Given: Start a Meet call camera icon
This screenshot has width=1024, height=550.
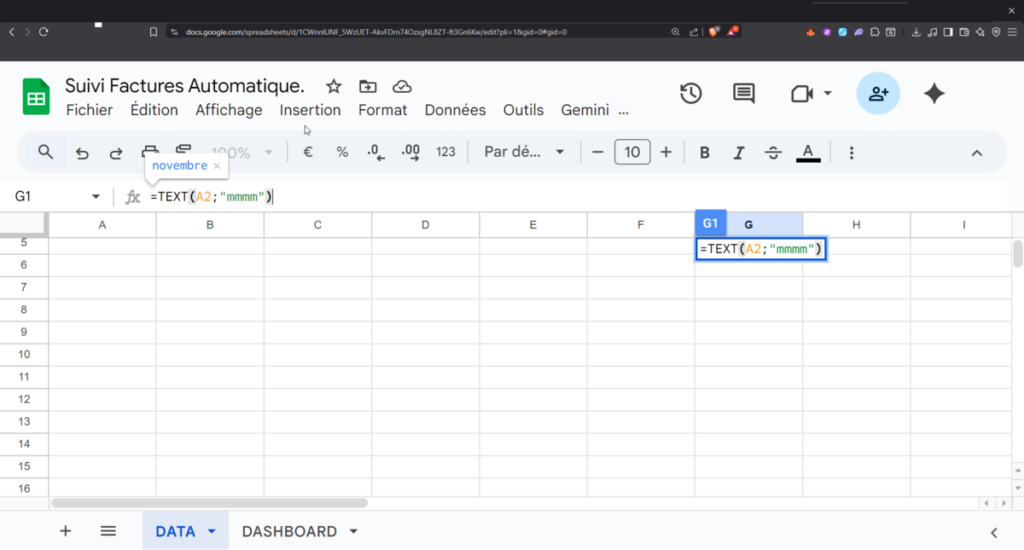Looking at the screenshot, I should 802,93.
